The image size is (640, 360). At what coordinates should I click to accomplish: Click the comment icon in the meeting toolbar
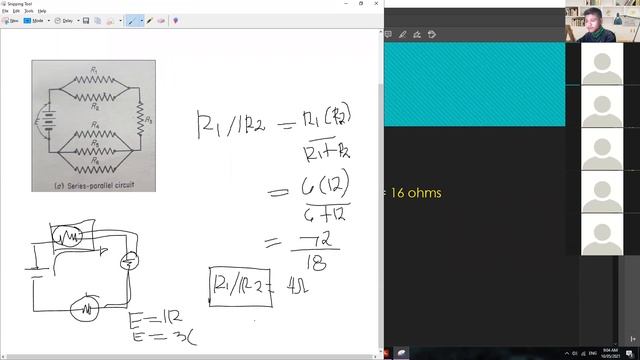(x=388, y=34)
